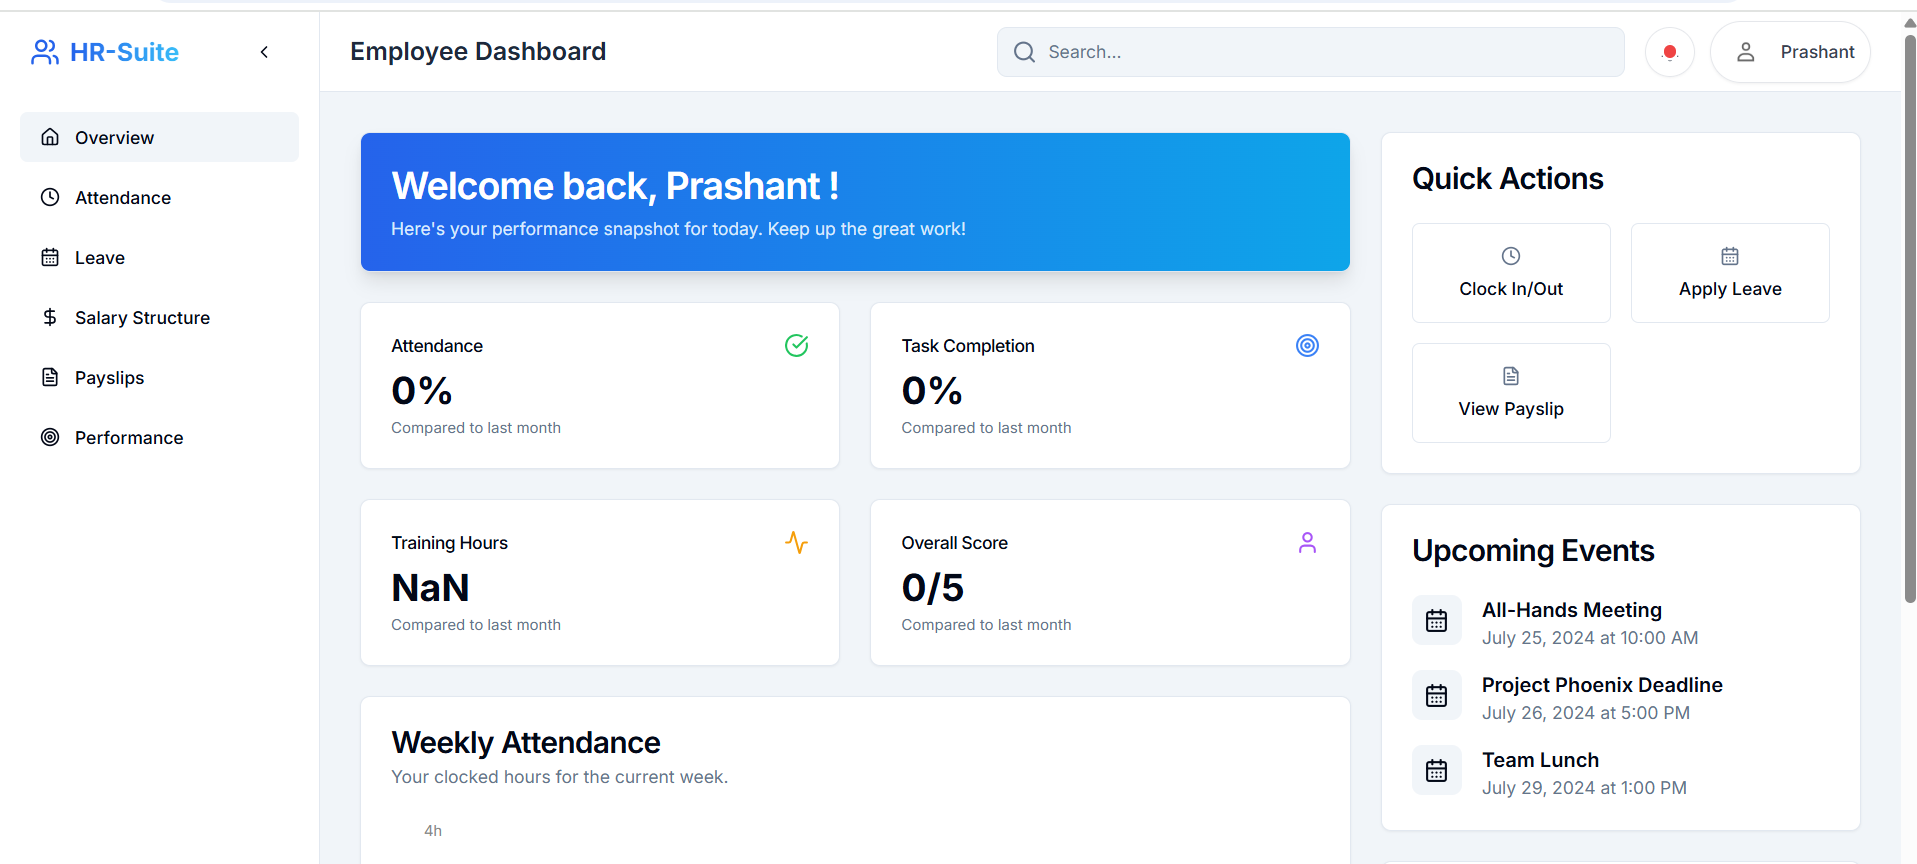Viewport: 1917px width, 864px height.
Task: Click the calendar icon for All-Hands Meeting
Action: point(1437,621)
